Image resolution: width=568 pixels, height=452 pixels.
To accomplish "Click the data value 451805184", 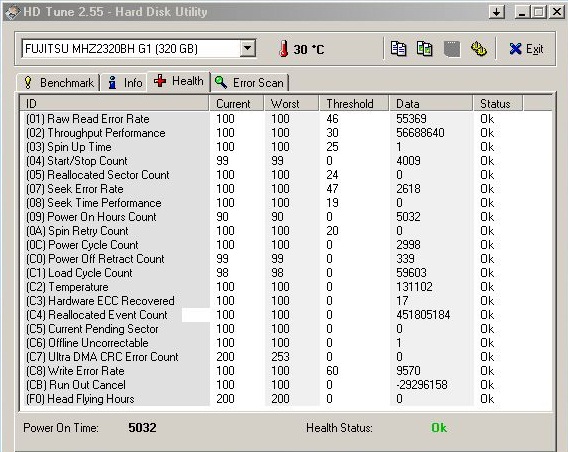I will pyautogui.click(x=423, y=315).
